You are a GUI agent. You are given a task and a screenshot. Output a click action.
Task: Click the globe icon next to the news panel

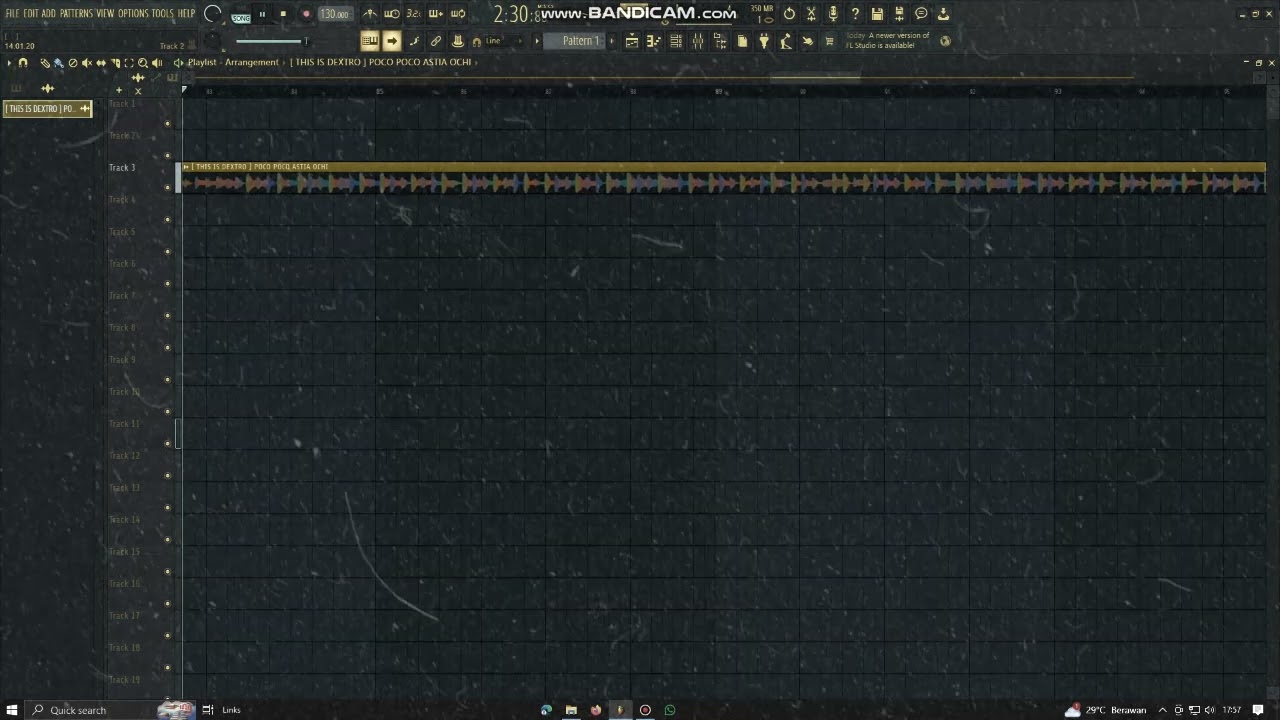944,41
